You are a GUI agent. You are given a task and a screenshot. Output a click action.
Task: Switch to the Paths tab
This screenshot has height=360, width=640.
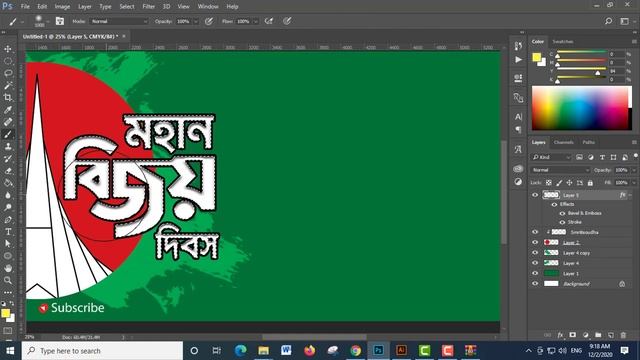589,142
